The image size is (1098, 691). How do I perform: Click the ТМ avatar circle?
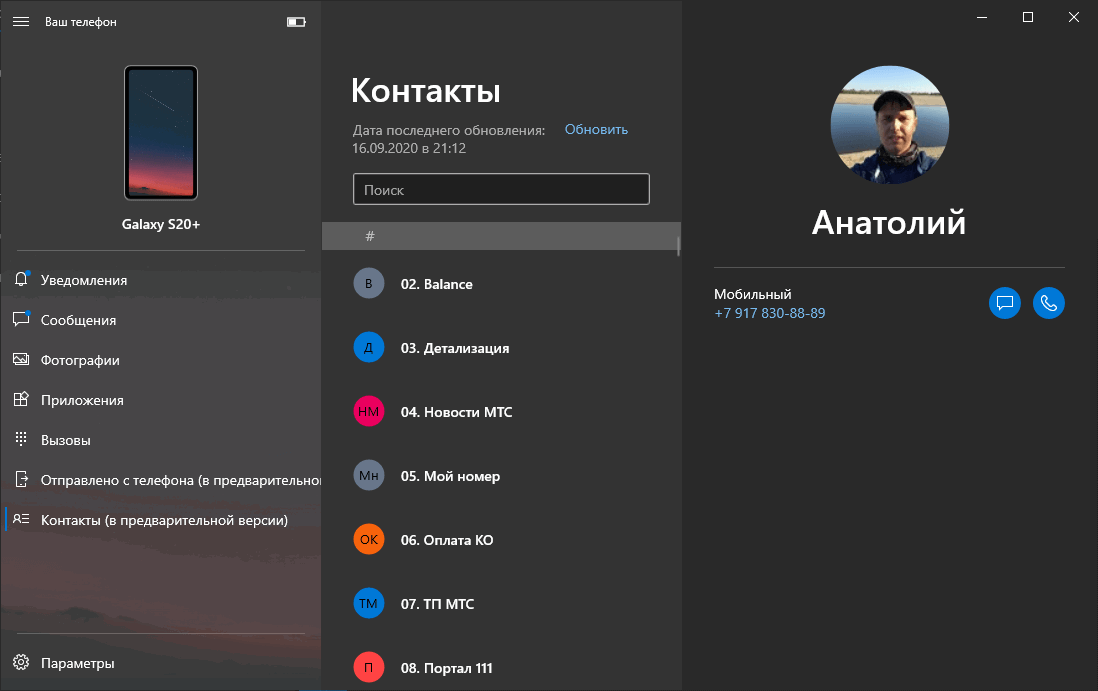[369, 603]
